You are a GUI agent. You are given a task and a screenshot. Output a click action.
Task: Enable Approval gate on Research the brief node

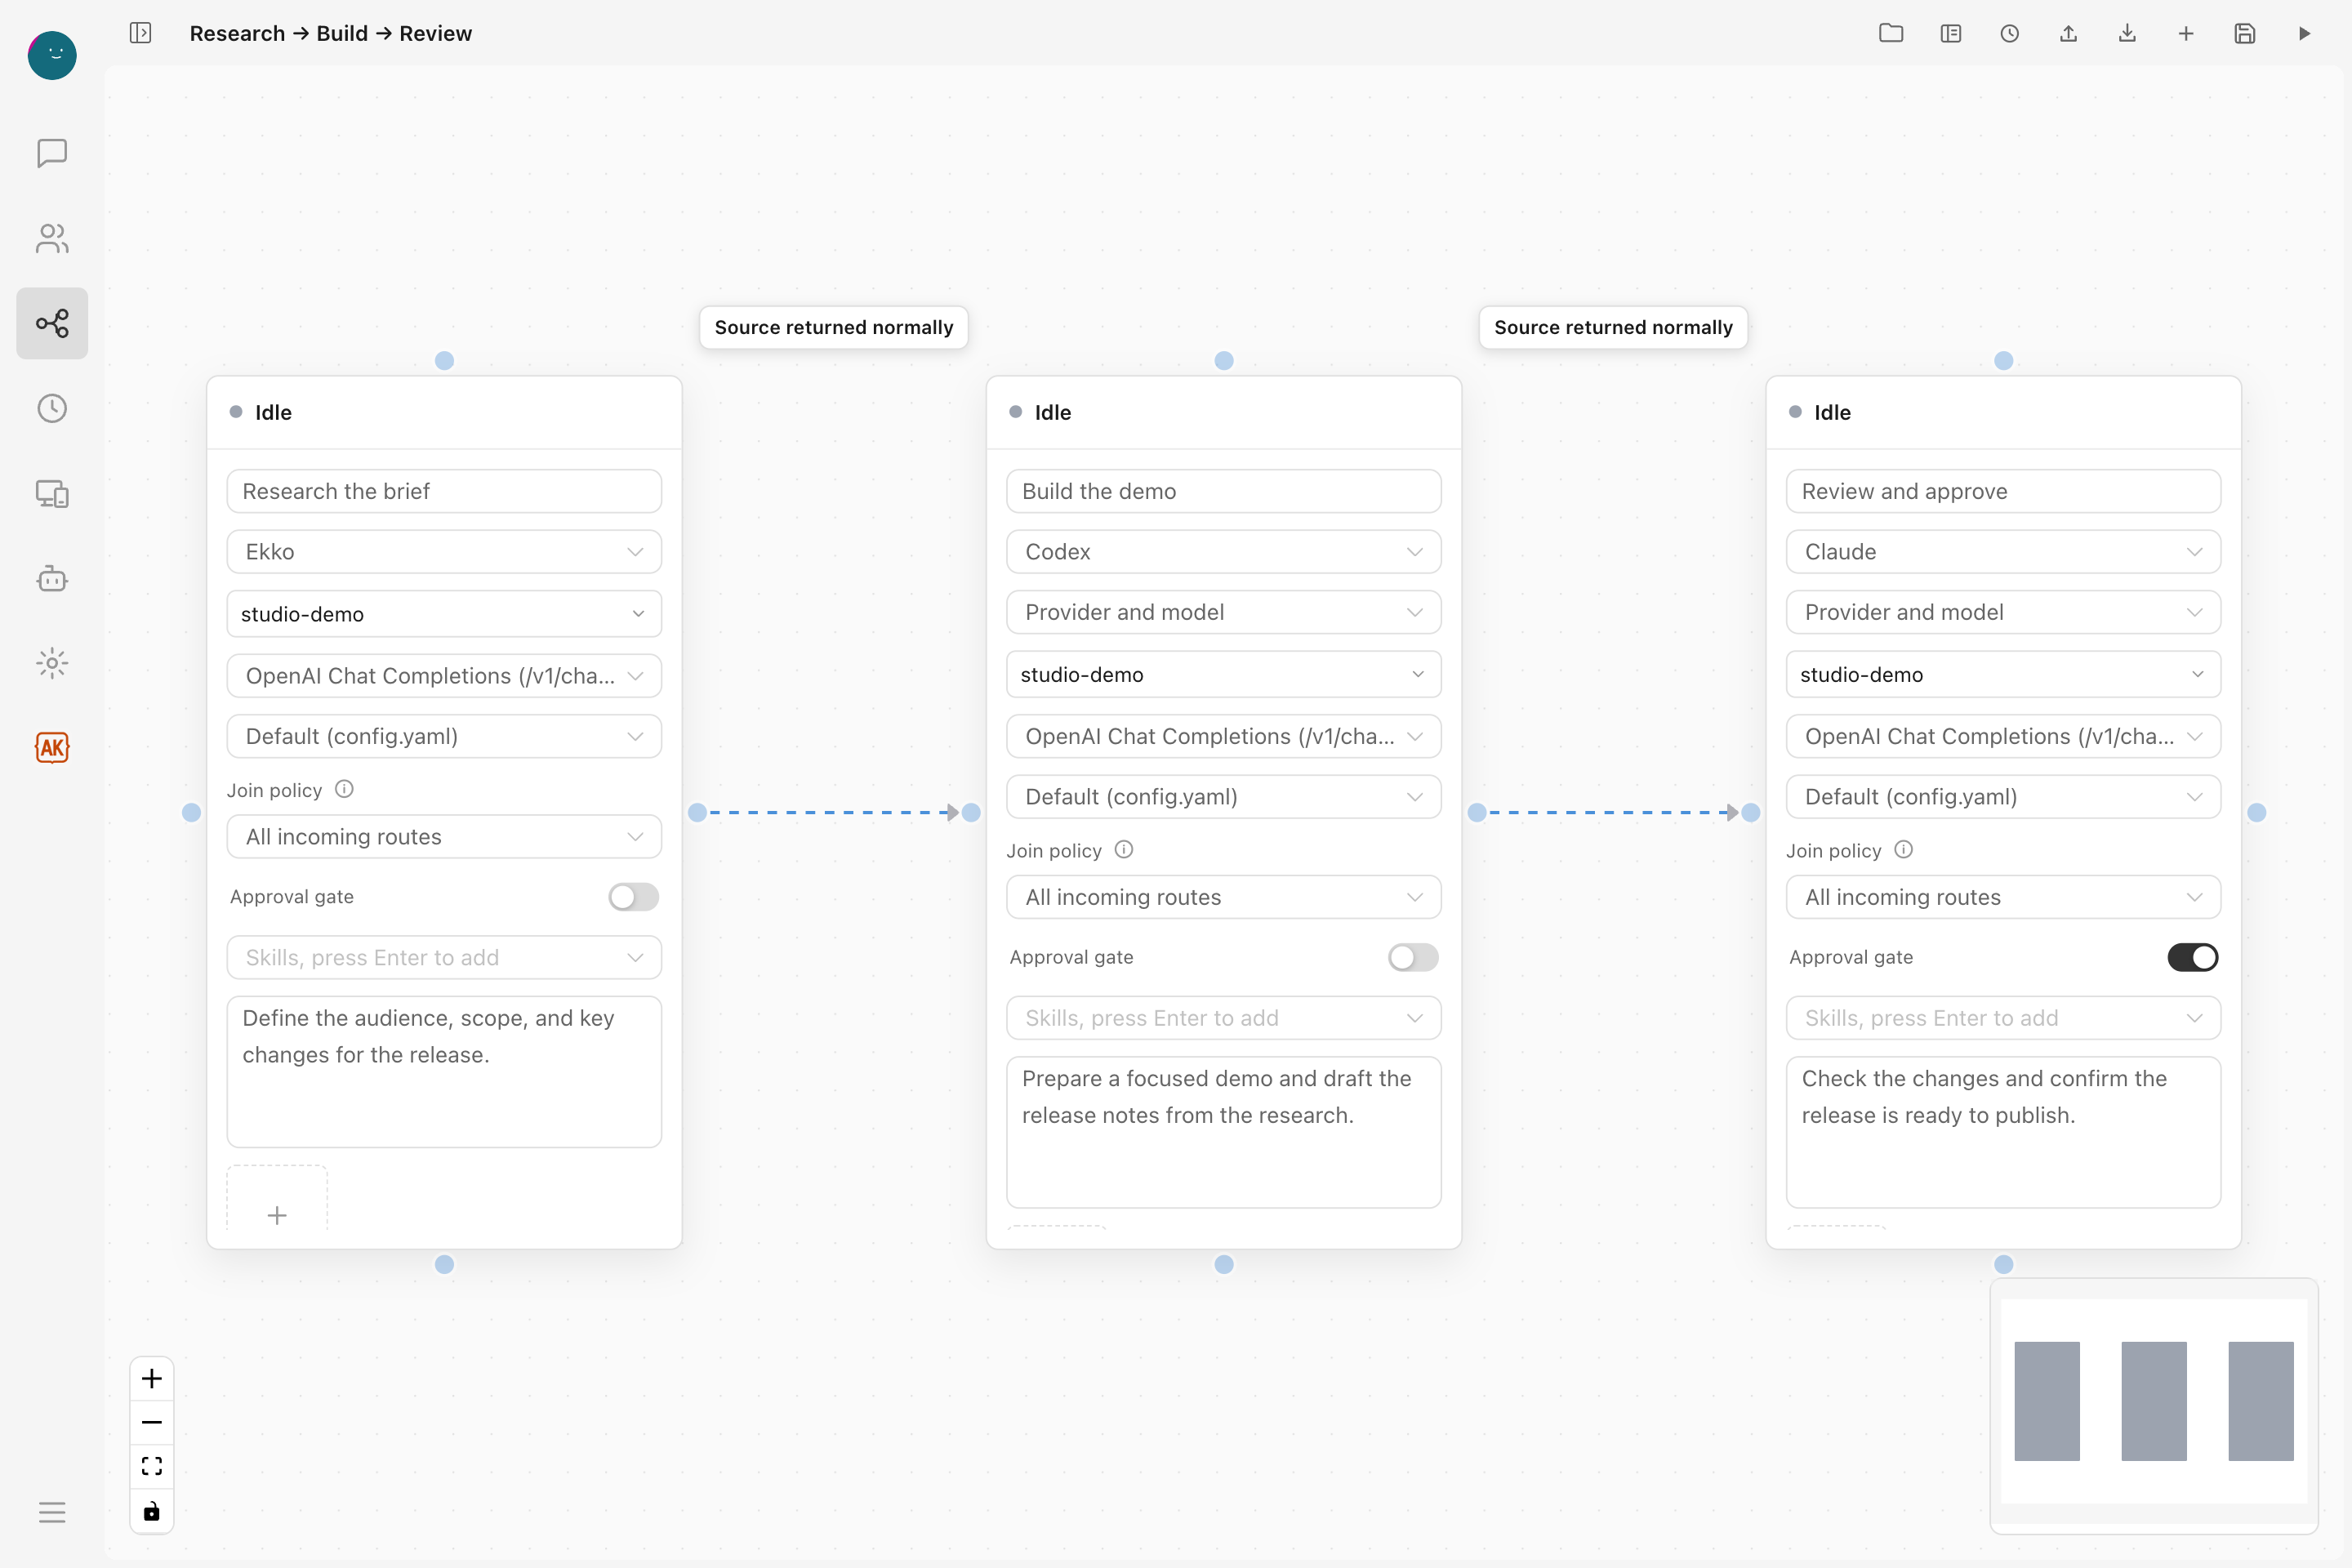pyautogui.click(x=633, y=897)
